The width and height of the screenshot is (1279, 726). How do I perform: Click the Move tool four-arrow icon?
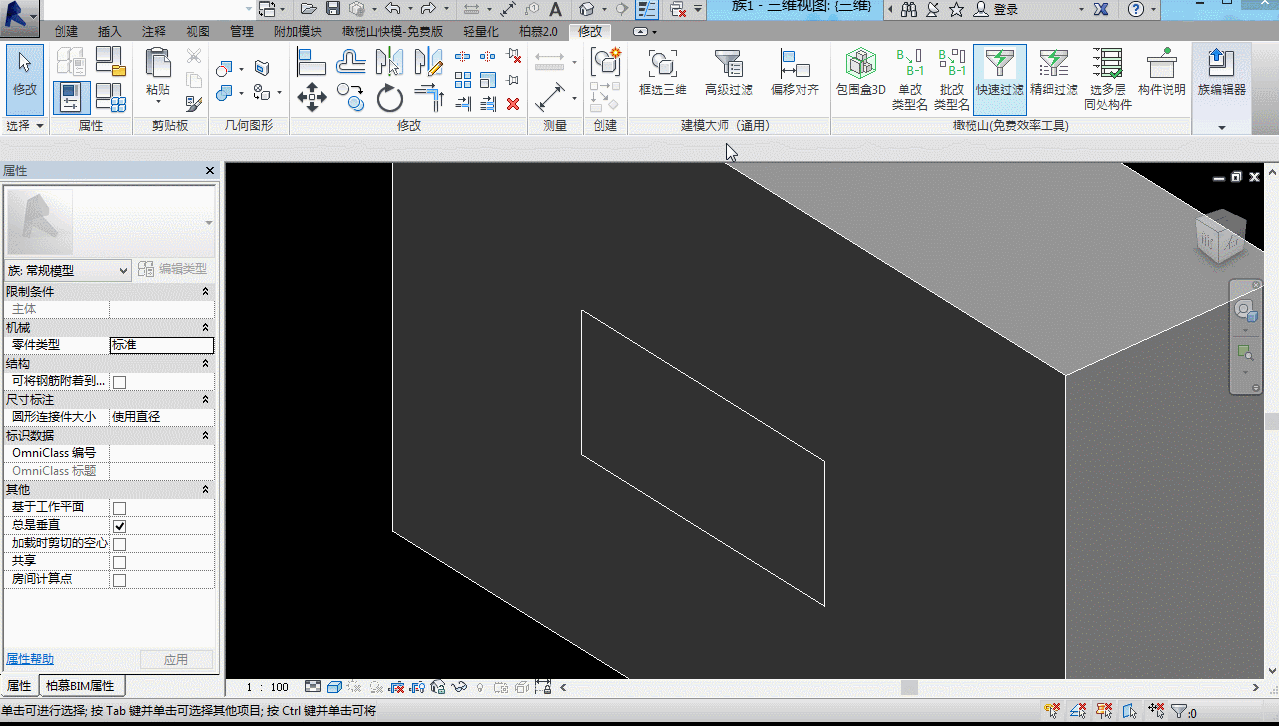click(312, 98)
